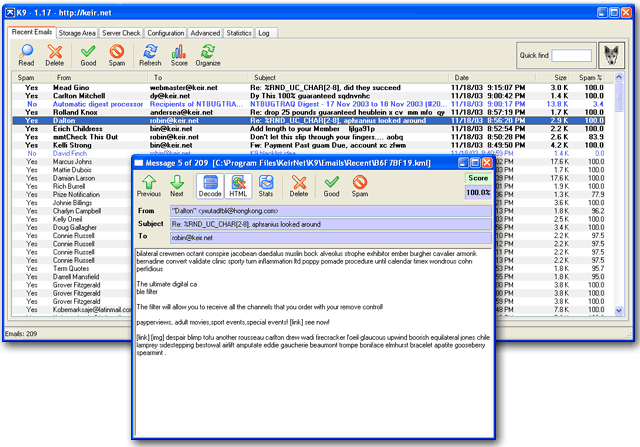Select the email from Carlton Mitchell
The width and height of the screenshot is (640, 447).
coord(80,95)
